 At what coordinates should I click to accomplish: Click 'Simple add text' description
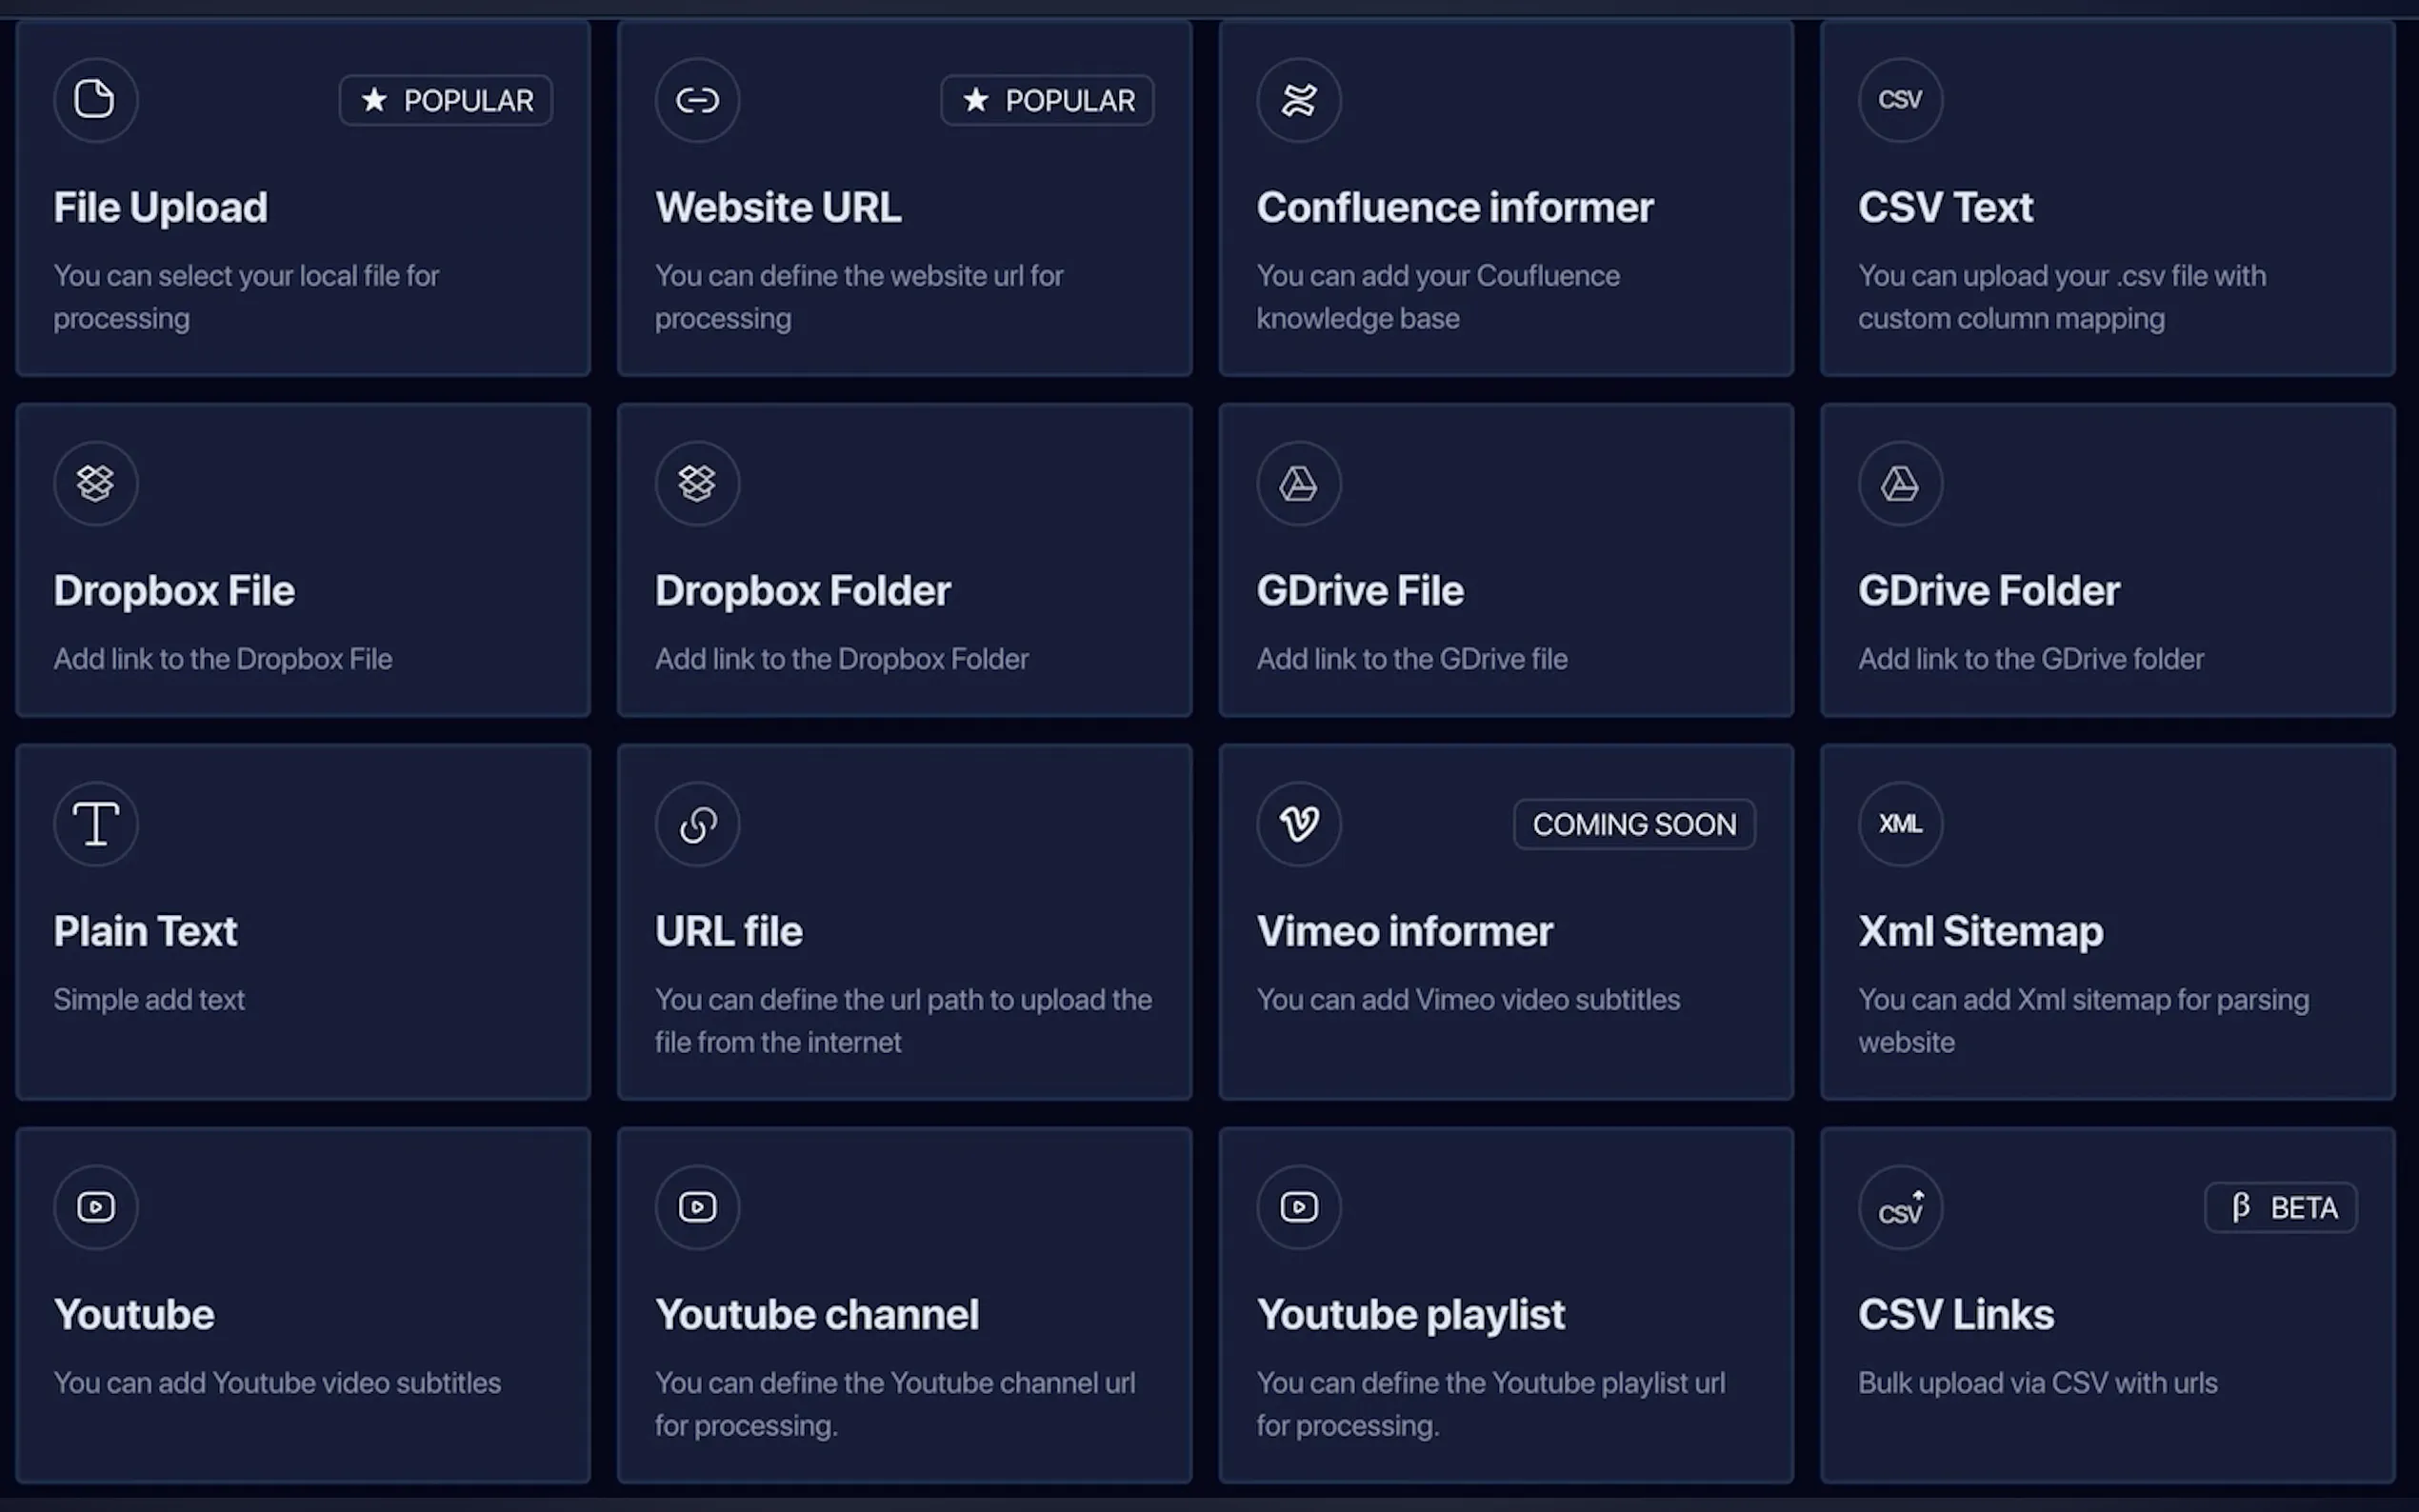149,1000
